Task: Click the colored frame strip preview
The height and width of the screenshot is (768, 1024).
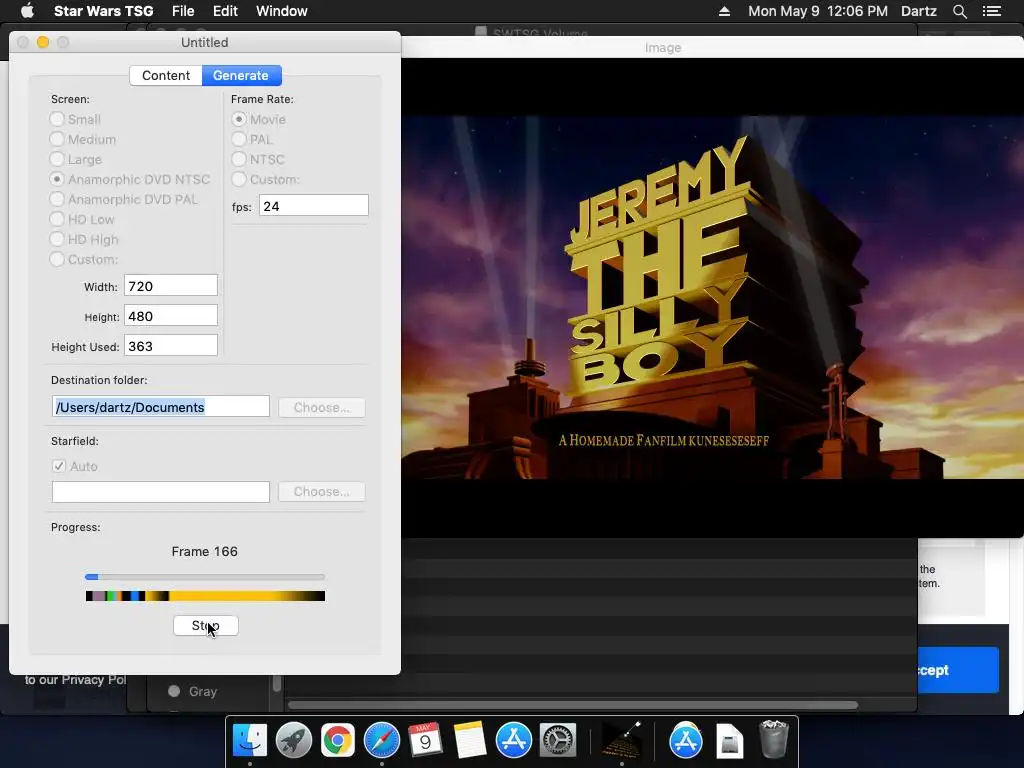Action: [x=205, y=596]
